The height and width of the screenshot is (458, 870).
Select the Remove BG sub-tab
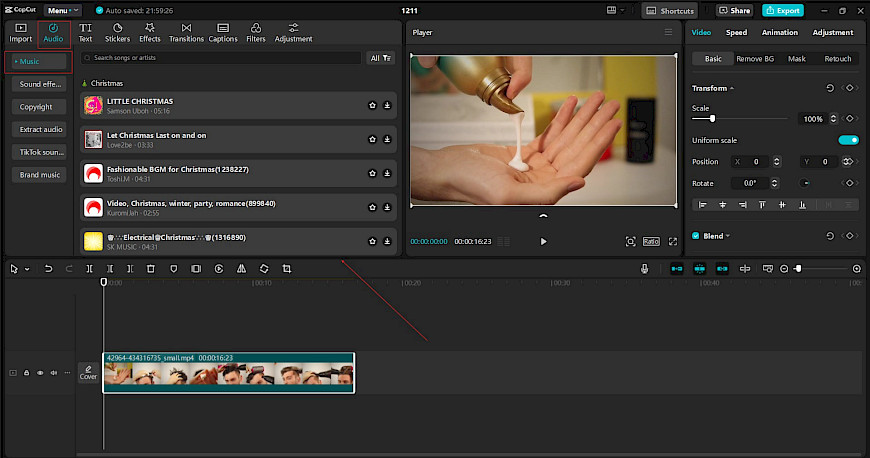(755, 59)
